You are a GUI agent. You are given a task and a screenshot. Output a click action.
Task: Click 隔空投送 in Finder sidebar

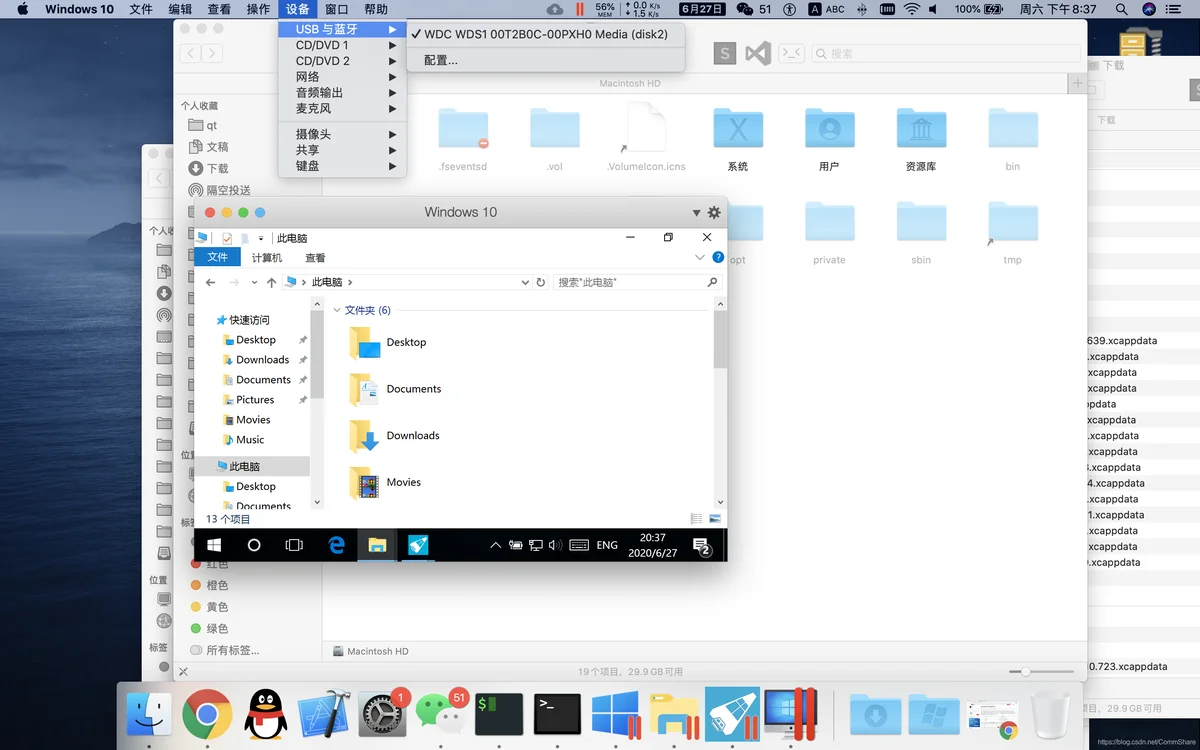[x=229, y=190]
